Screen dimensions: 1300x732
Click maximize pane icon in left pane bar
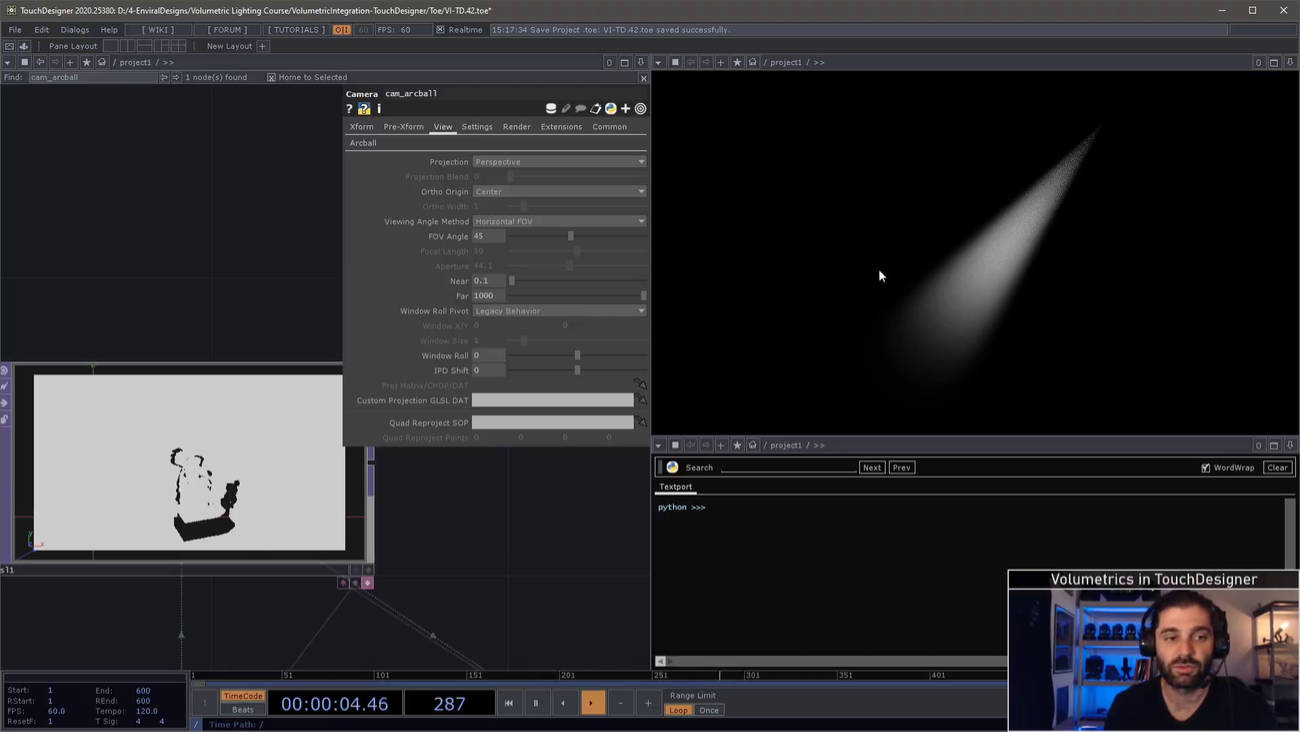(x=625, y=62)
